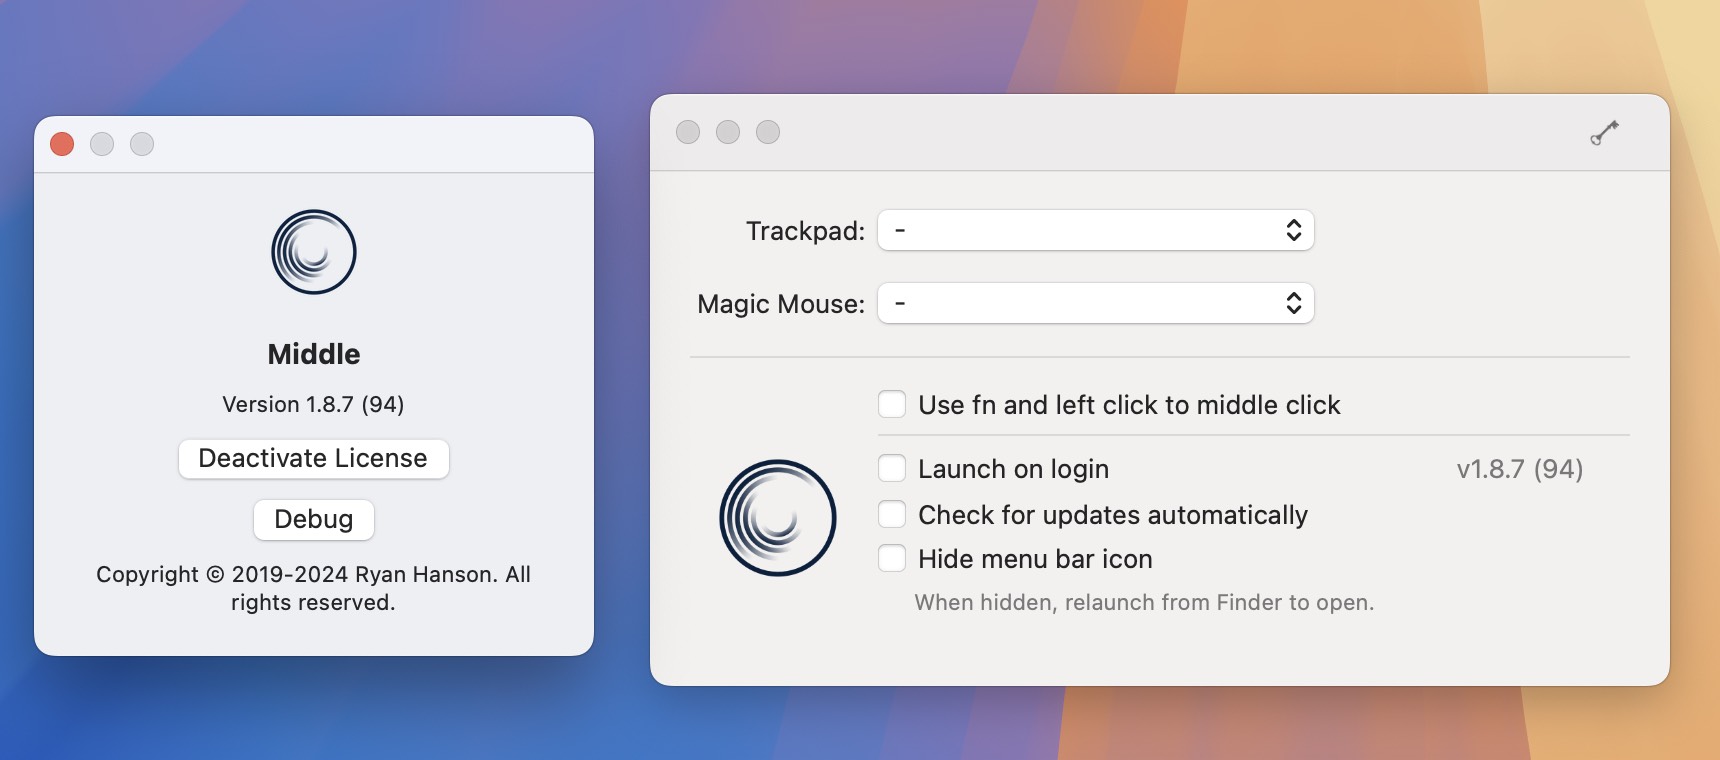
Task: Close the About Middle window
Action: pyautogui.click(x=62, y=144)
